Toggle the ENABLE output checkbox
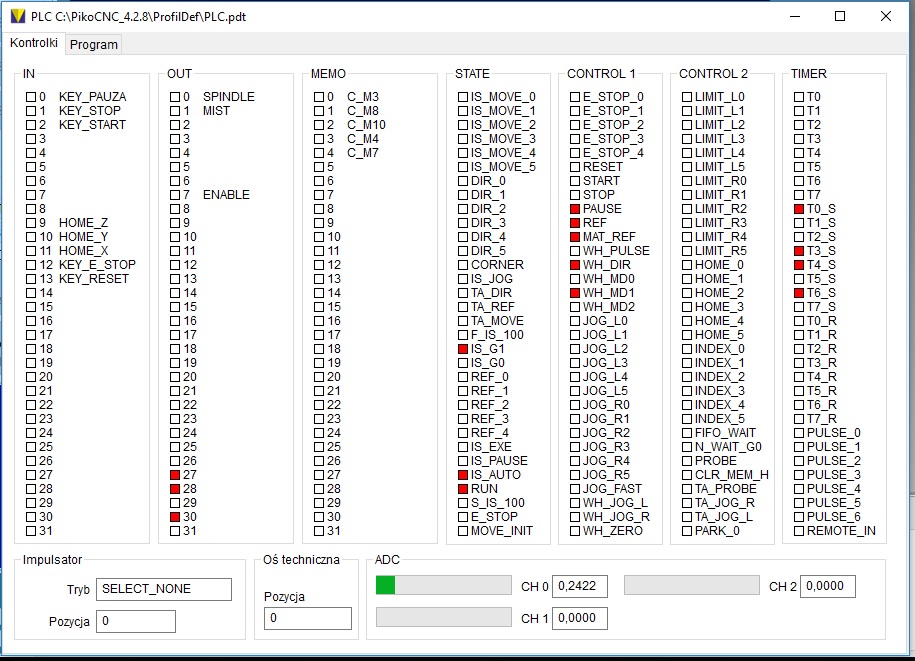The image size is (915, 661). pos(175,195)
